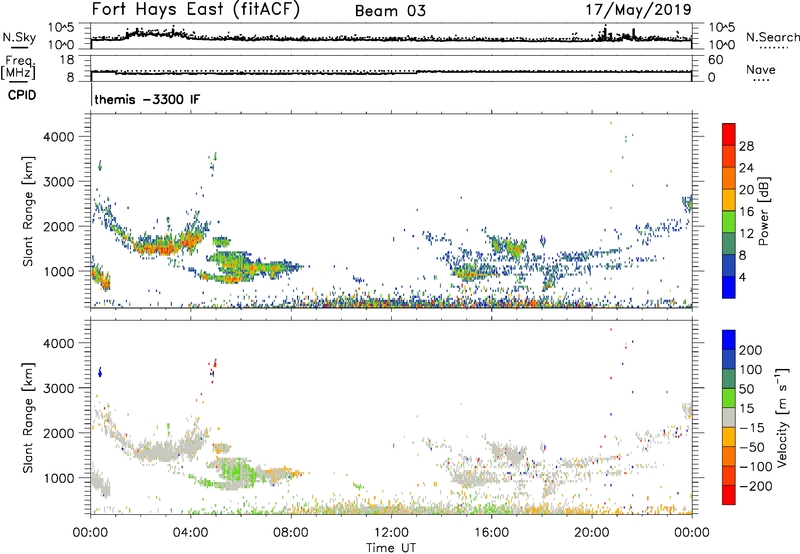Screen dimensions: 800x554
Task: Click velocity scale value '-50'
Action: pos(751,447)
